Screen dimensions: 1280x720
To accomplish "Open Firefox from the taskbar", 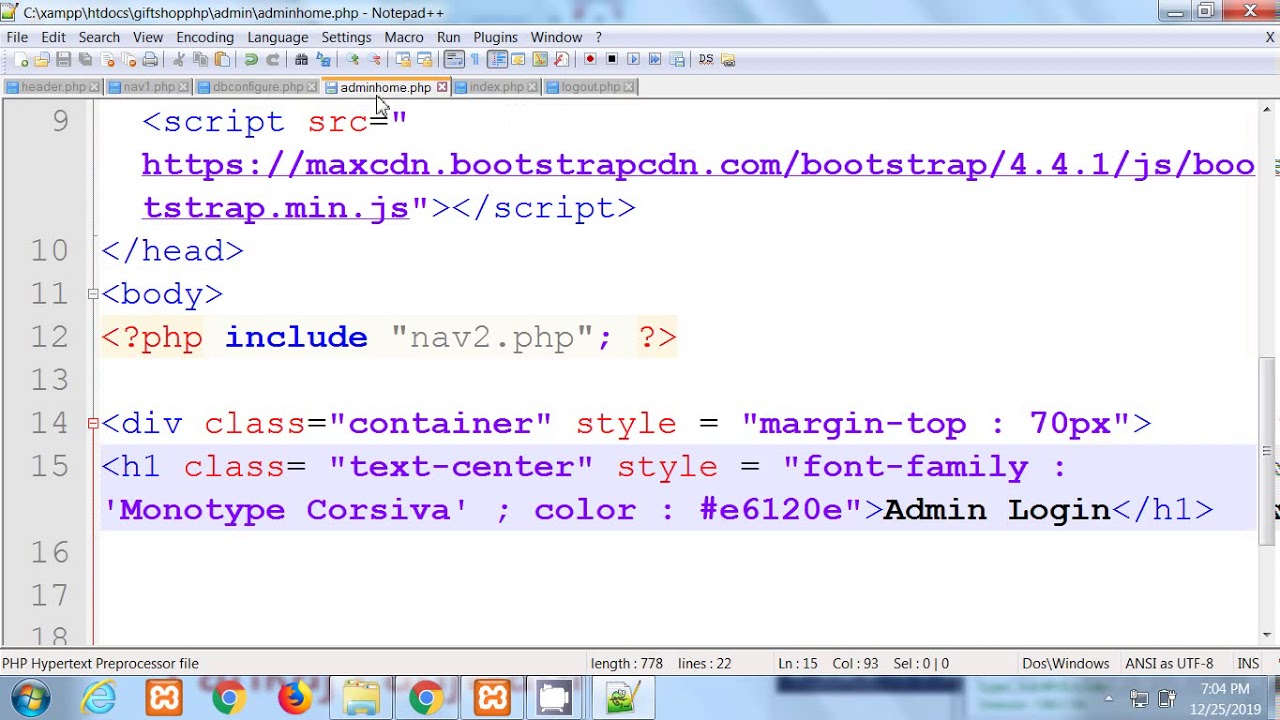I will [x=294, y=697].
